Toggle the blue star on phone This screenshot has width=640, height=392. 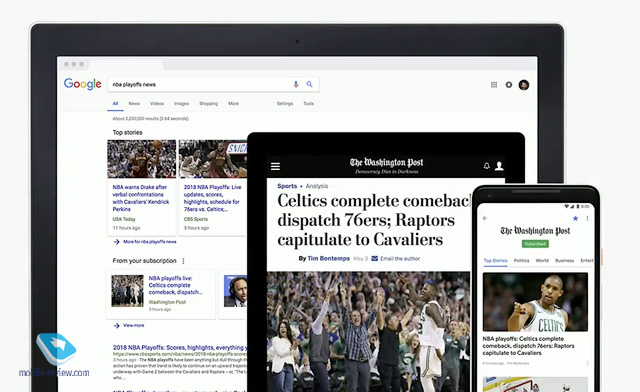[x=576, y=218]
